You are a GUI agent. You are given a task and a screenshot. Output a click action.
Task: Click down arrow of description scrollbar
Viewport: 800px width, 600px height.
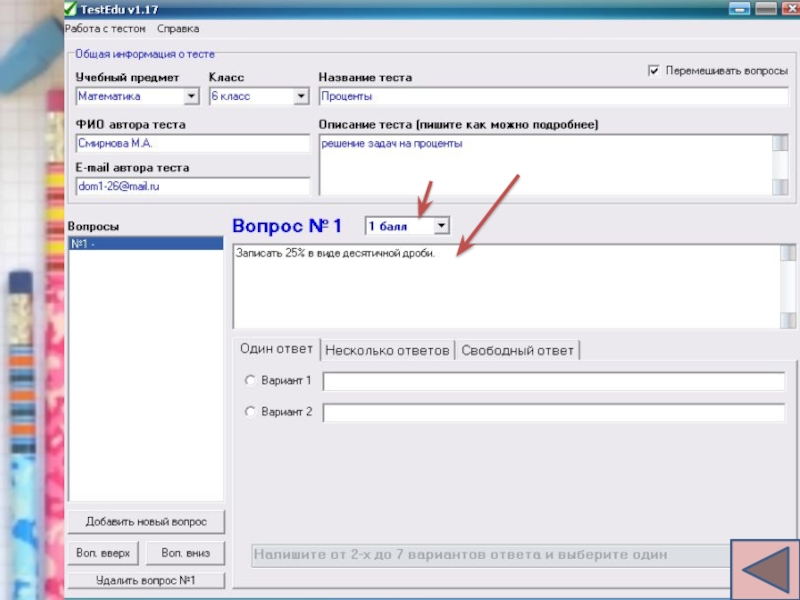point(780,187)
